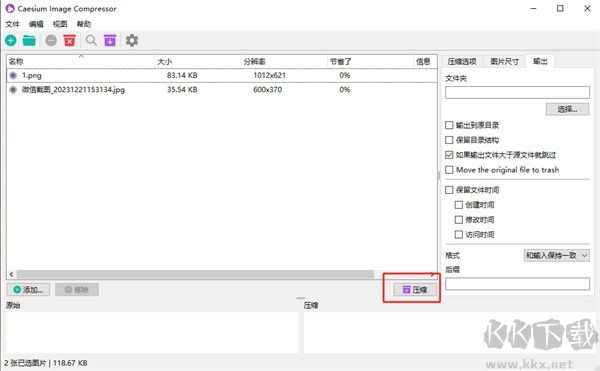The image size is (600, 371).
Task: Click the green add files toolbar icon
Action: coord(11,40)
